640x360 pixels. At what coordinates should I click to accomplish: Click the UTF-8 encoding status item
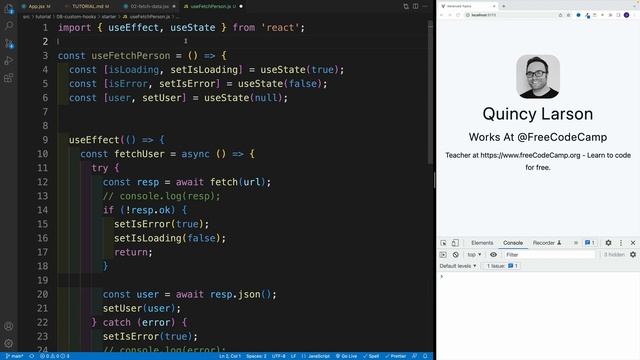coord(279,356)
